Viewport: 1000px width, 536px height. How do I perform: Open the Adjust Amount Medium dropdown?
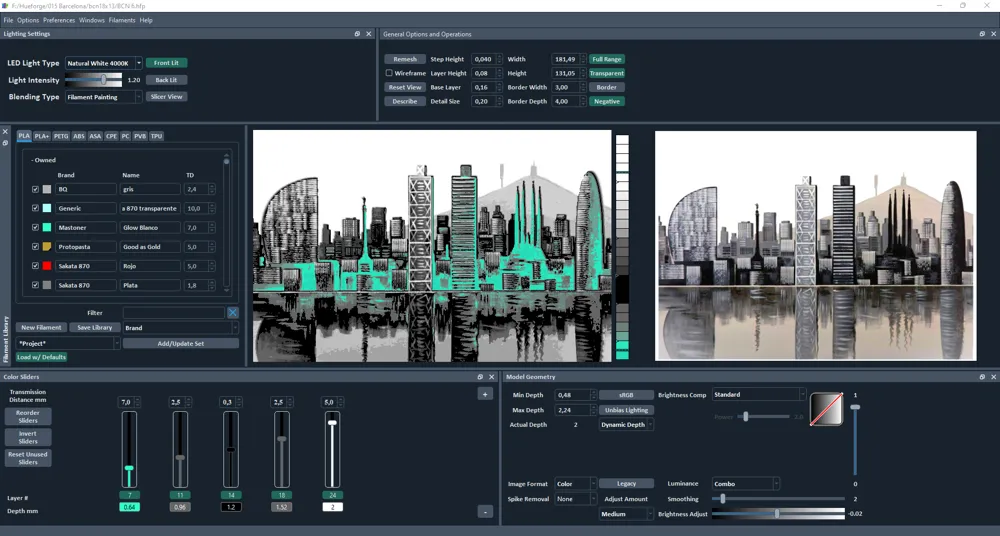[x=626, y=514]
